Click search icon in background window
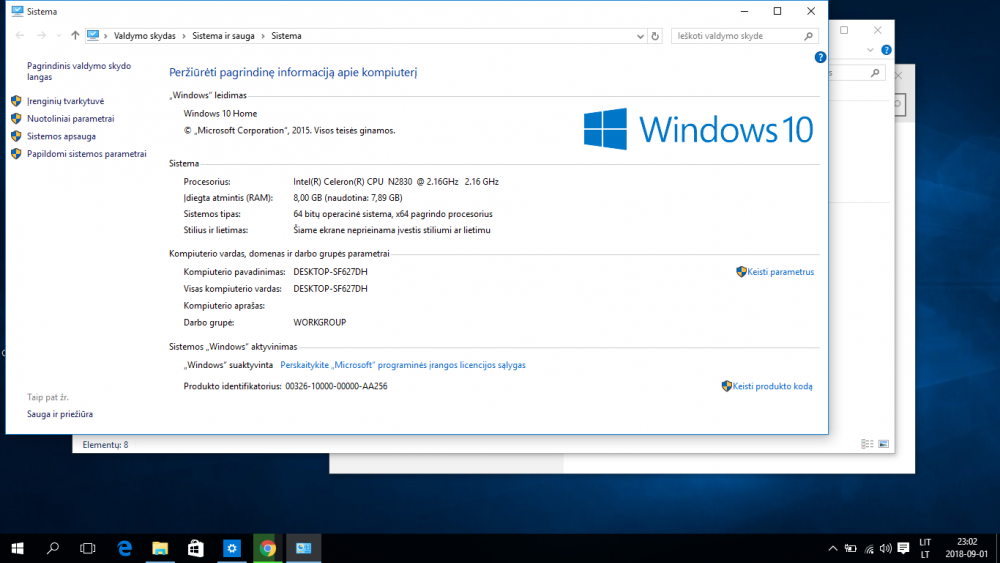Image resolution: width=1000 pixels, height=563 pixels. (875, 73)
